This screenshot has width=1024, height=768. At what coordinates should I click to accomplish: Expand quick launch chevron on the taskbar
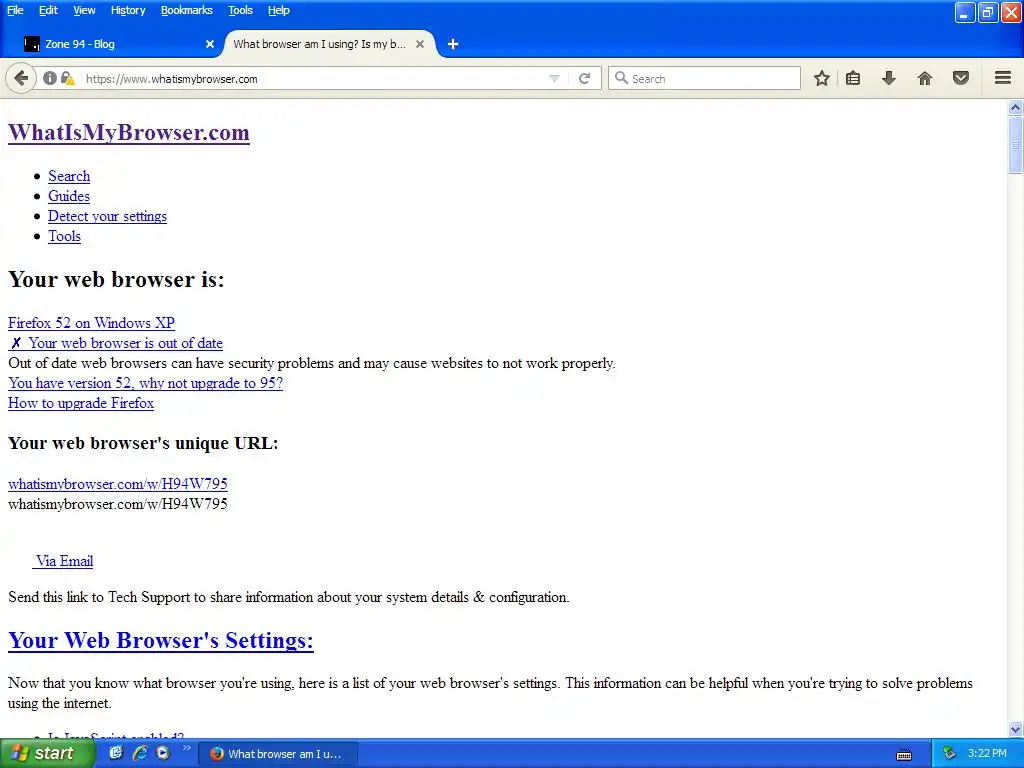tap(186, 748)
